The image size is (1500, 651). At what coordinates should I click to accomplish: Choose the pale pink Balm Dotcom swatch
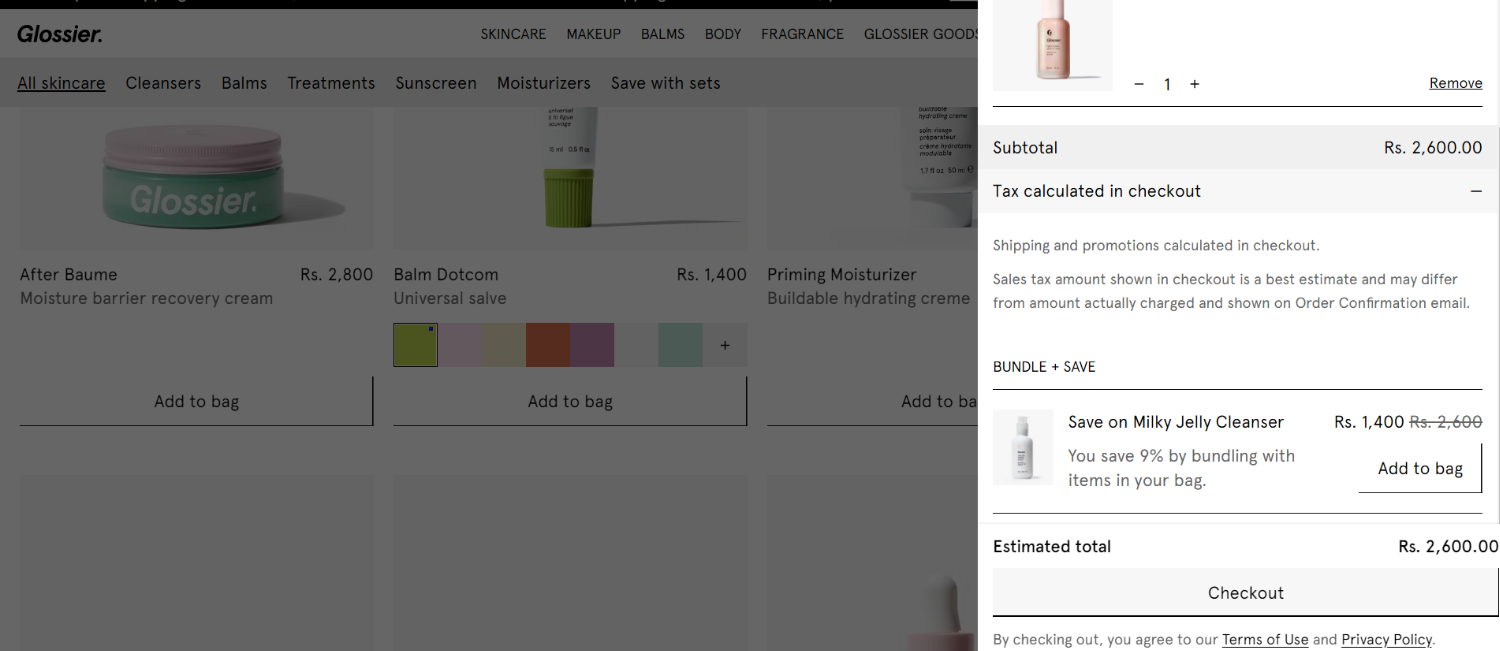coord(460,345)
